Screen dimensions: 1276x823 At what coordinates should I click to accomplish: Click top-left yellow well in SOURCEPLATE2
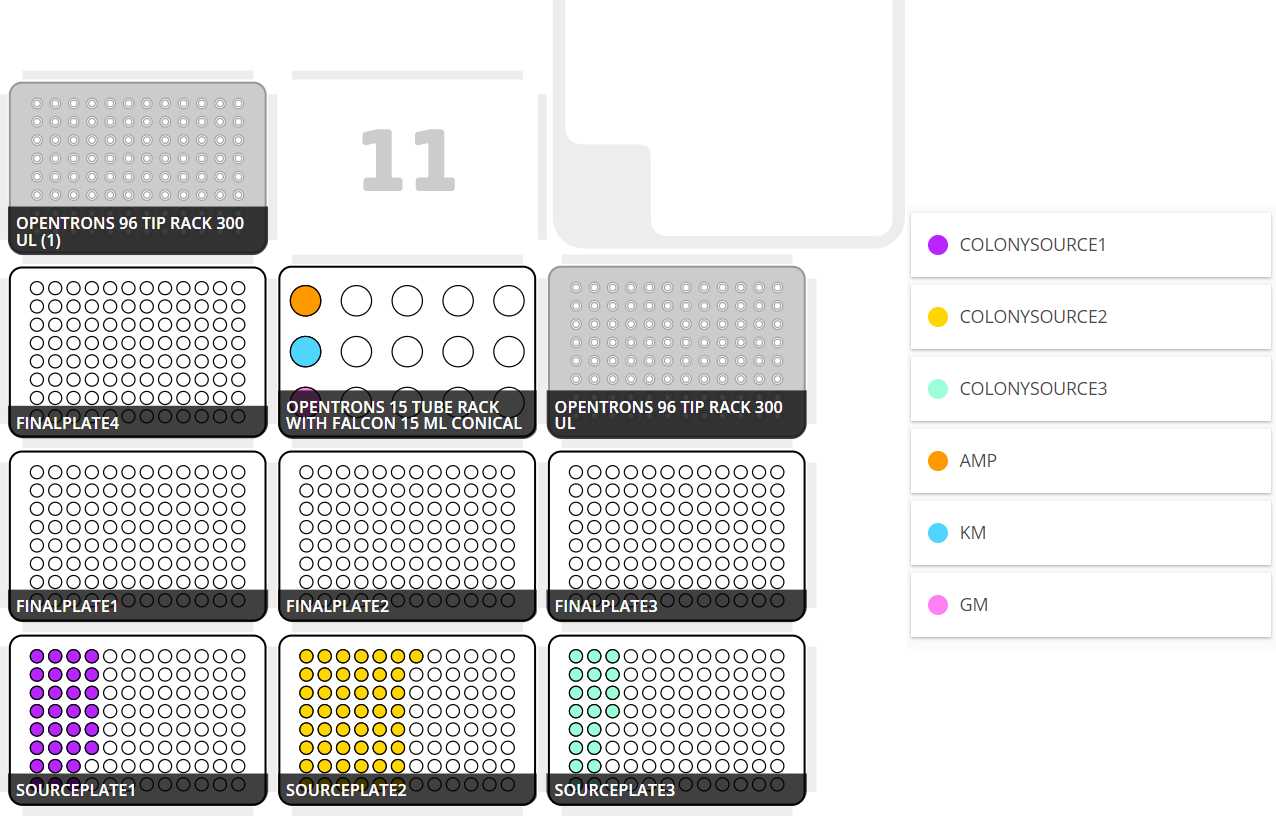(307, 657)
